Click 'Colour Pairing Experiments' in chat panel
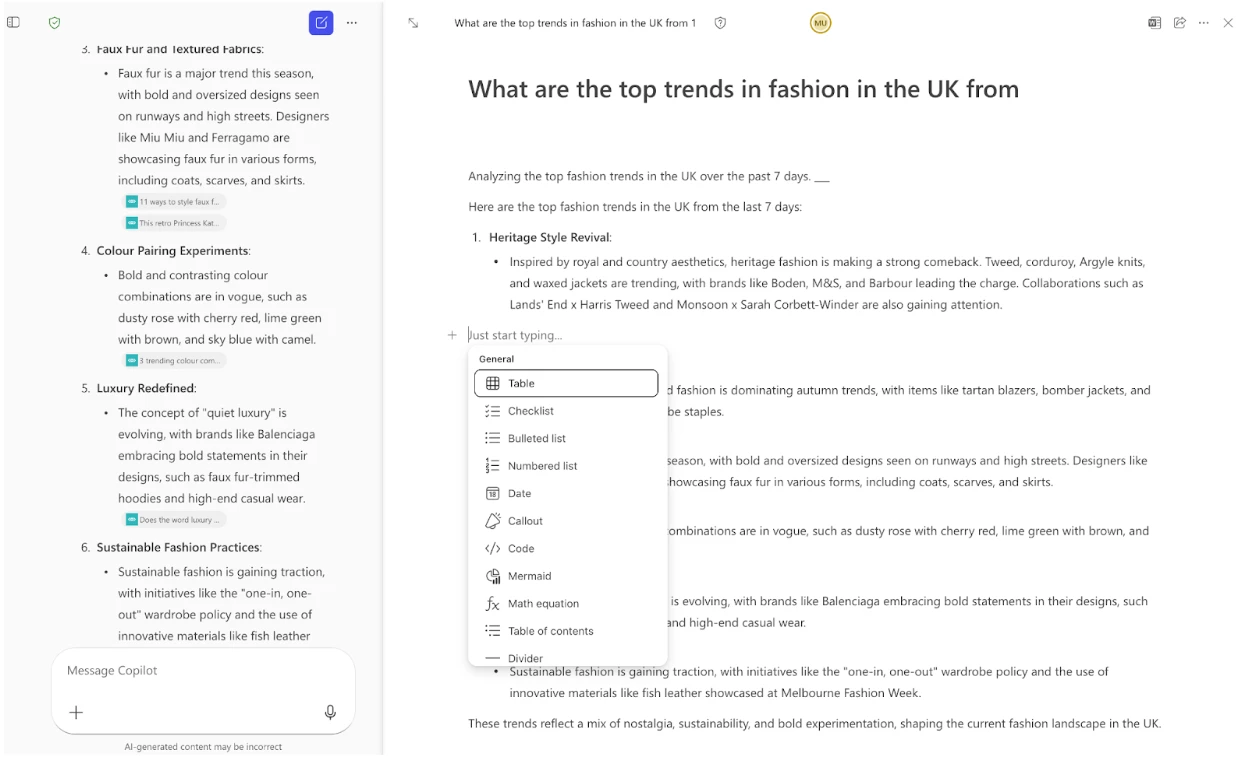The image size is (1252, 762). click(173, 251)
